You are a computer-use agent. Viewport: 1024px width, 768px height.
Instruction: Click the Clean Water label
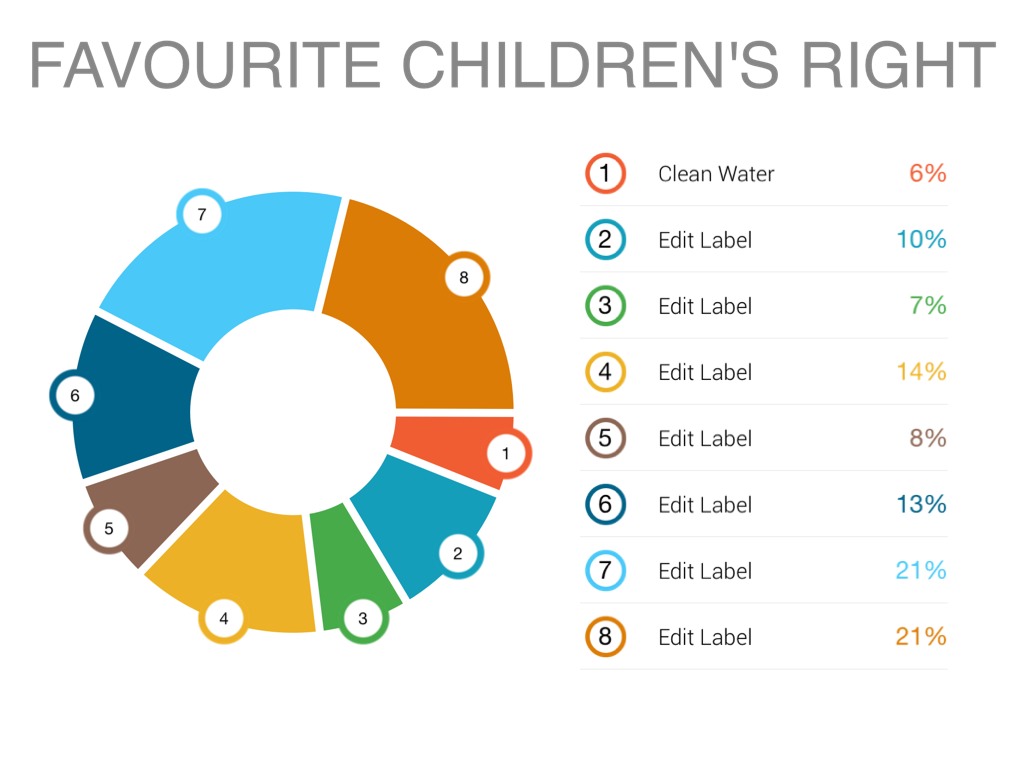pyautogui.click(x=716, y=174)
